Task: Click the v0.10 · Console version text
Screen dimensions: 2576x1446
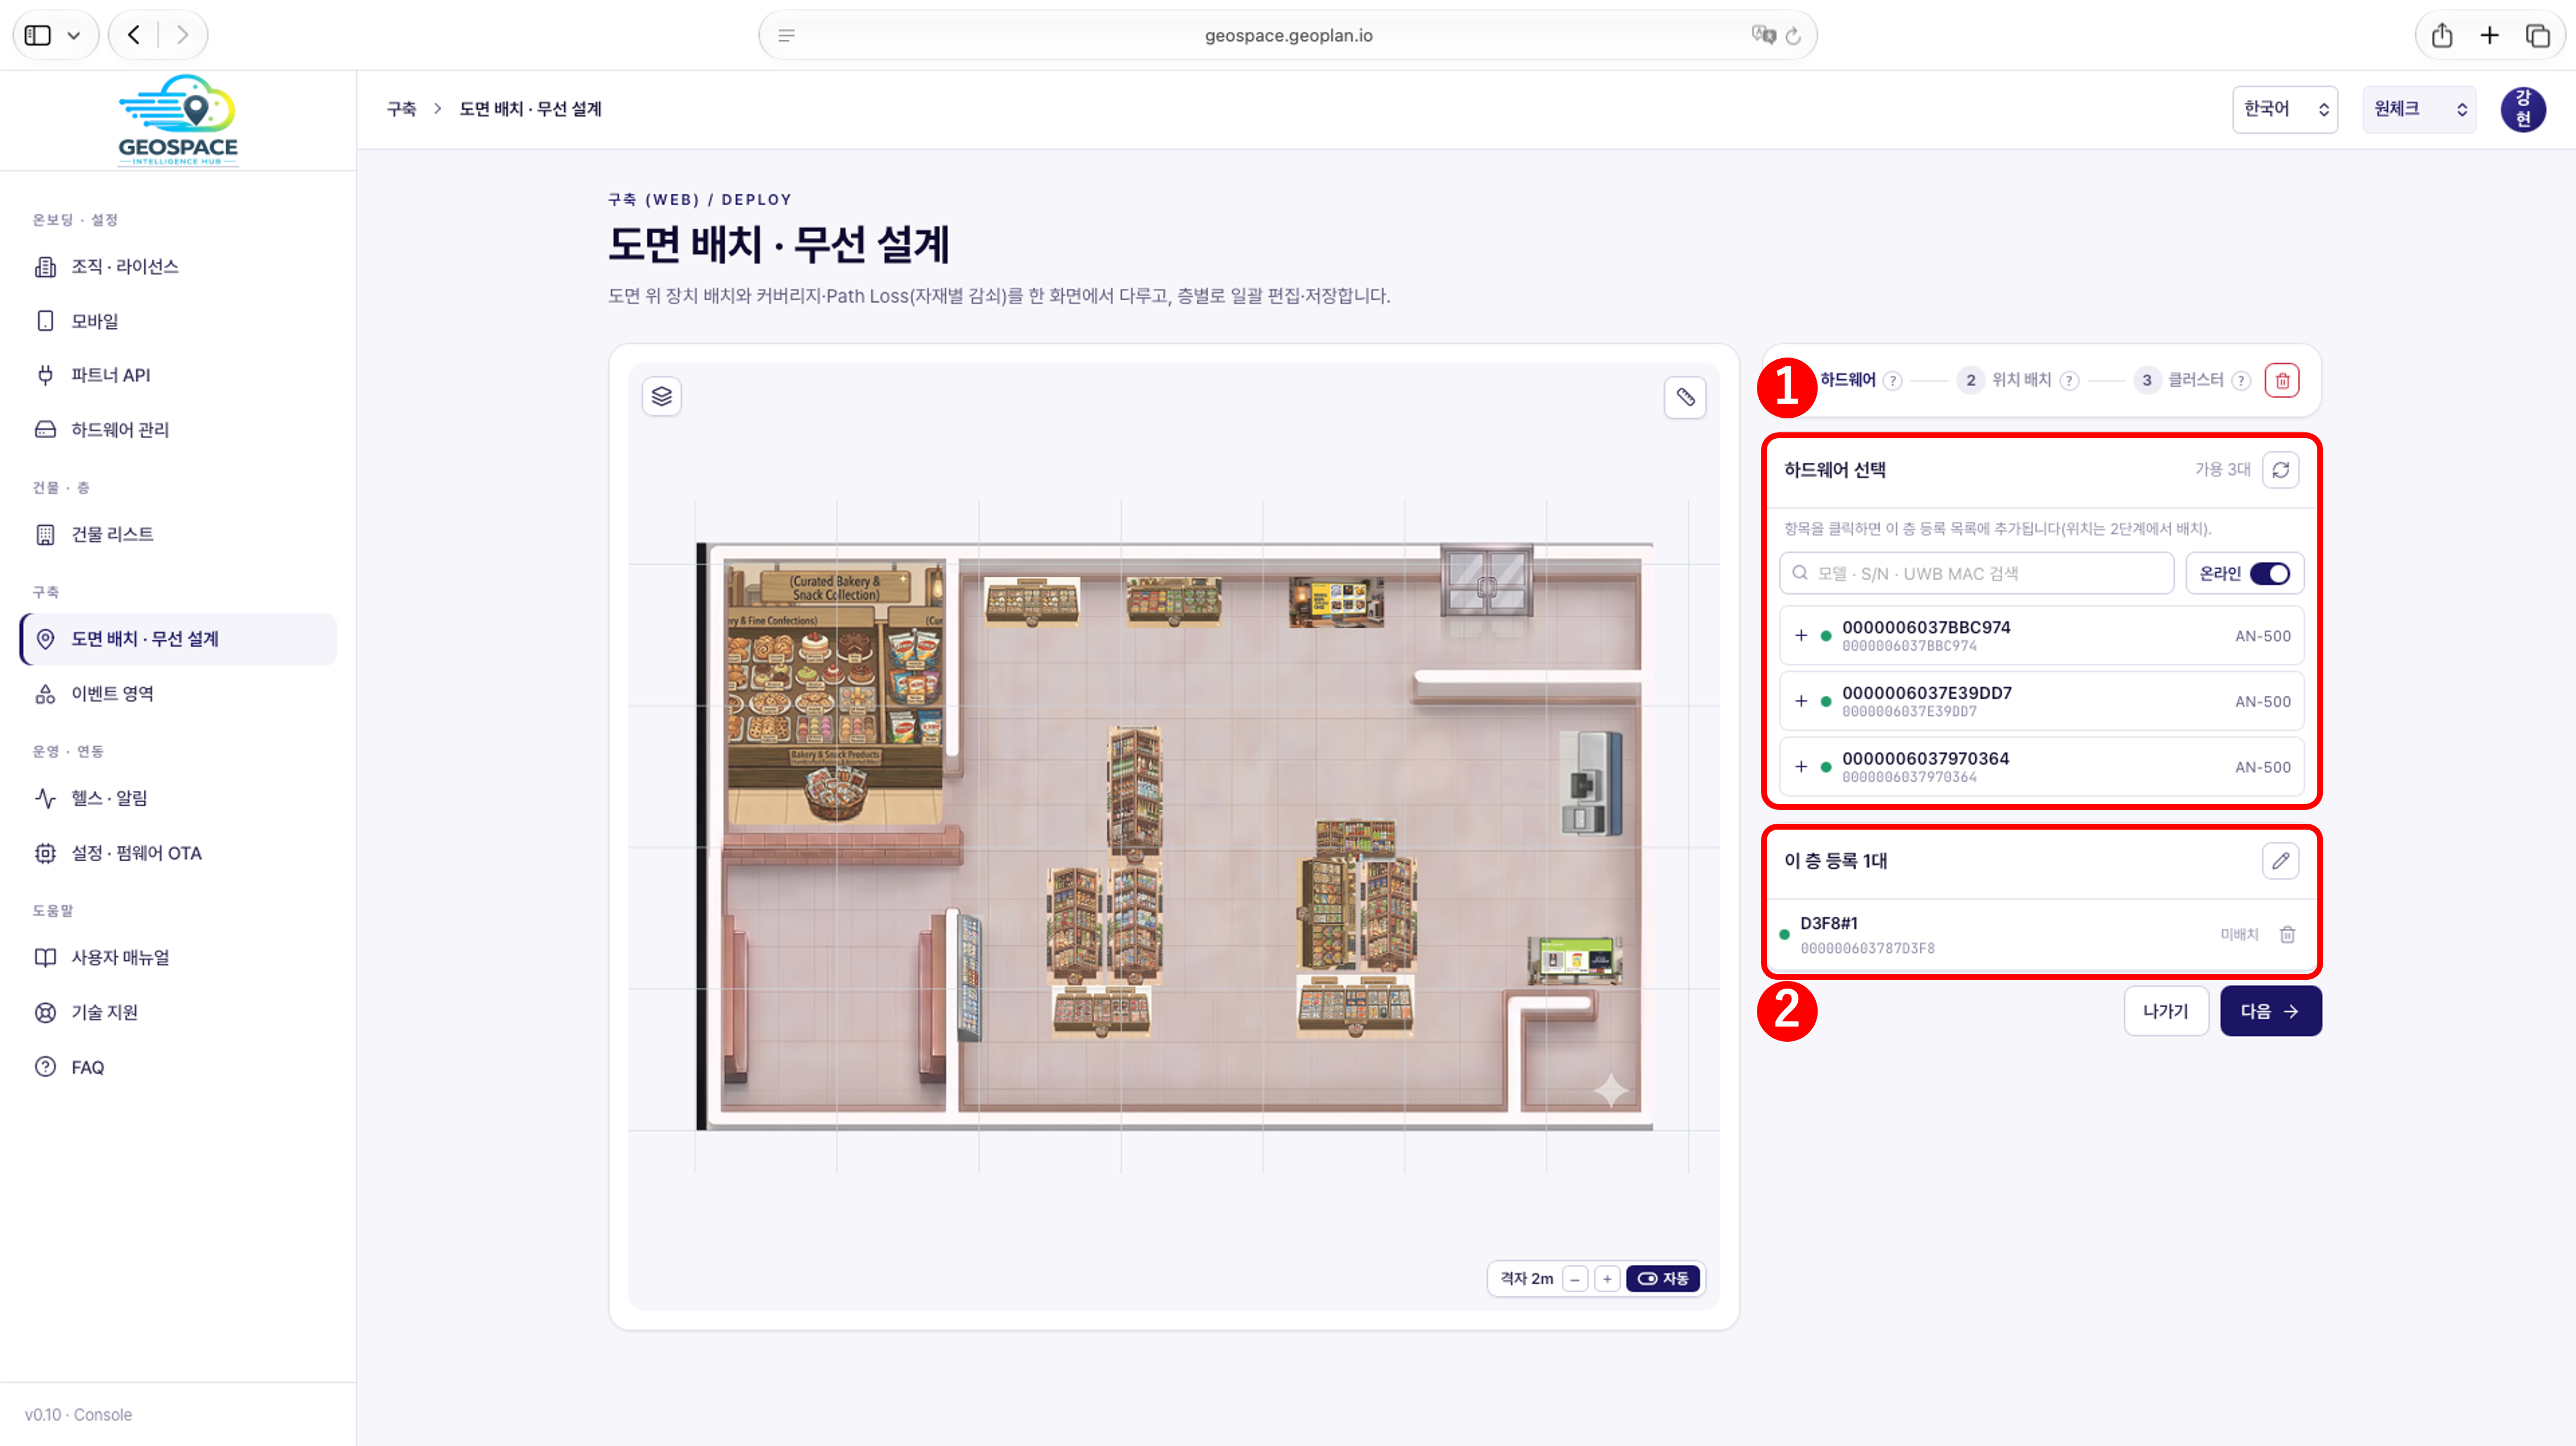Action: [x=78, y=1415]
